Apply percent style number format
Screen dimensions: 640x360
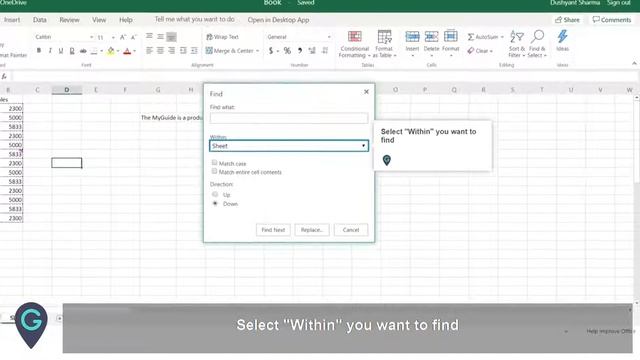pos(287,51)
